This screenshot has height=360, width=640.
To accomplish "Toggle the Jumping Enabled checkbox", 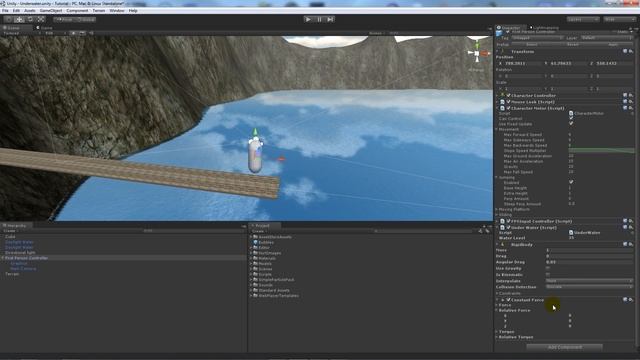I will [571, 182].
